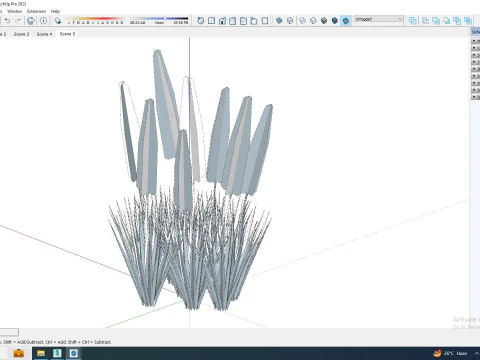Open the Extensions menu
Image resolution: width=480 pixels, height=360 pixels.
point(36,11)
